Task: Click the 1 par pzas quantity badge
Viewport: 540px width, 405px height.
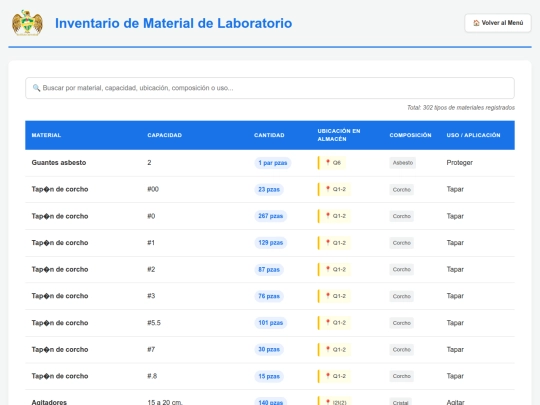Action: click(272, 163)
